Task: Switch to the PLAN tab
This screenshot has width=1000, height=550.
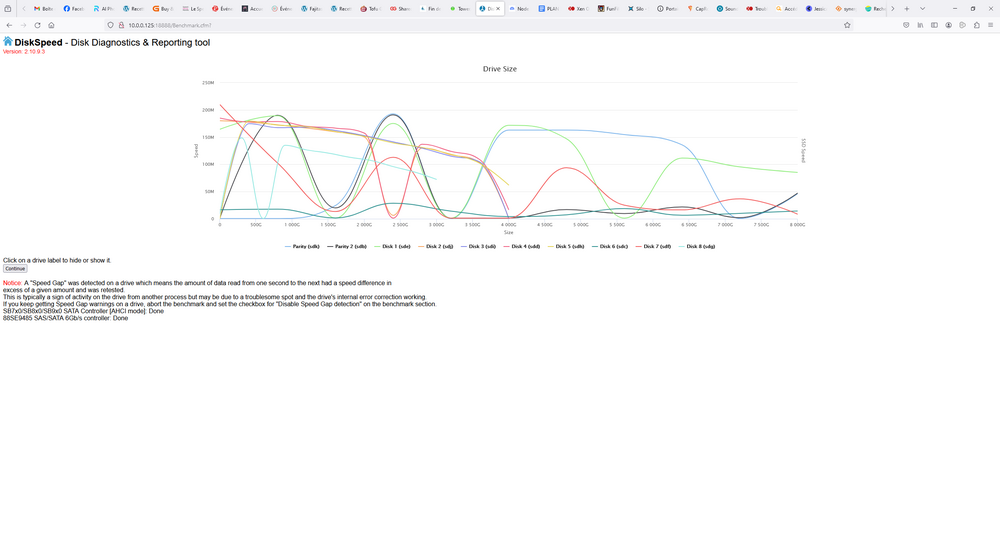Action: click(548, 9)
